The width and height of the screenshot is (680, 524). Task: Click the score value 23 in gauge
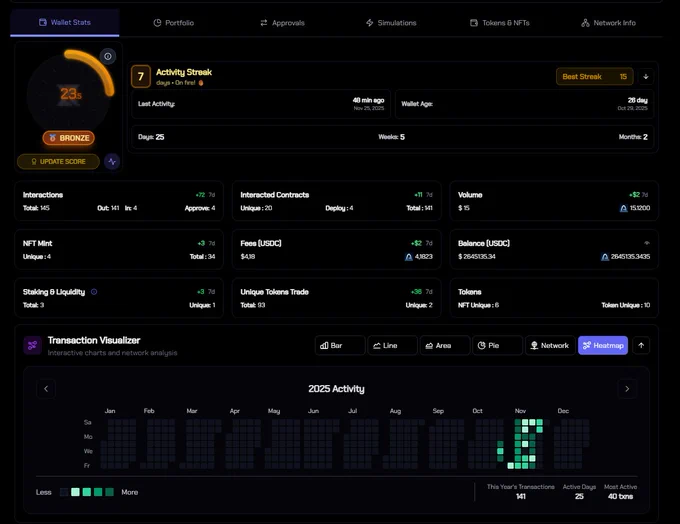70,94
